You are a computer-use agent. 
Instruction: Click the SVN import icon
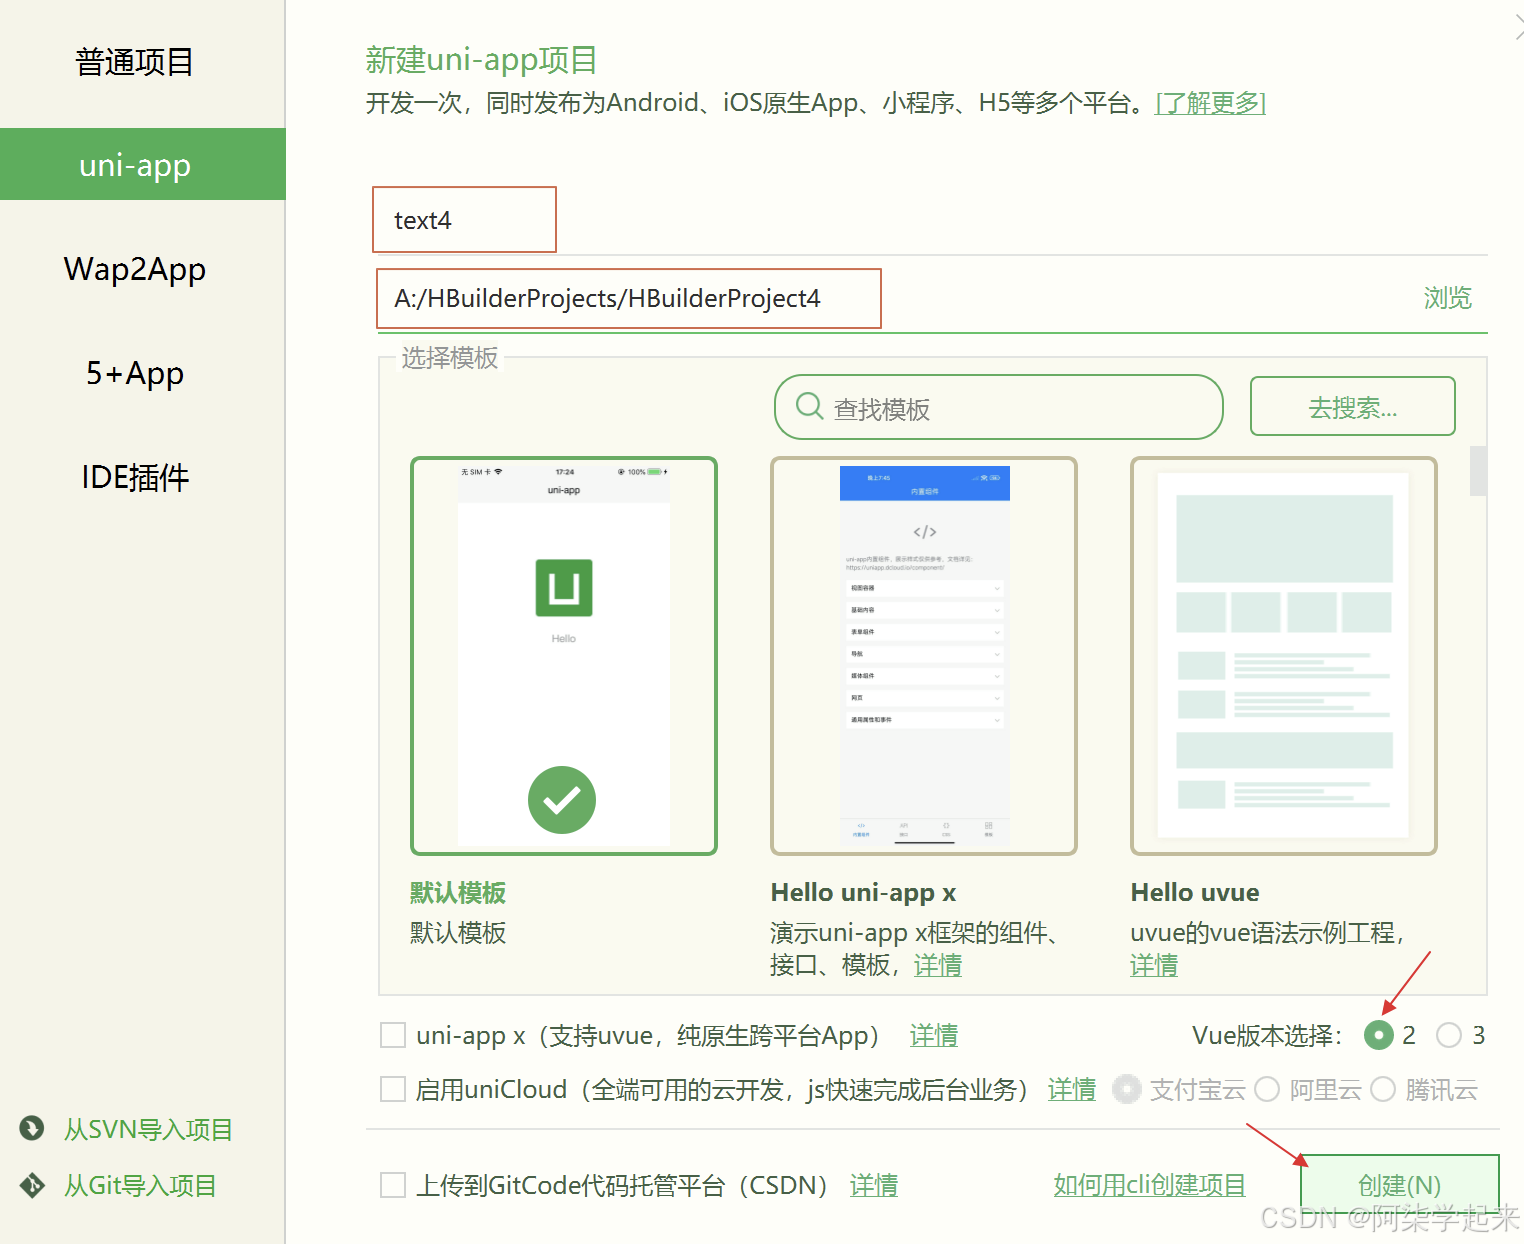32,1128
